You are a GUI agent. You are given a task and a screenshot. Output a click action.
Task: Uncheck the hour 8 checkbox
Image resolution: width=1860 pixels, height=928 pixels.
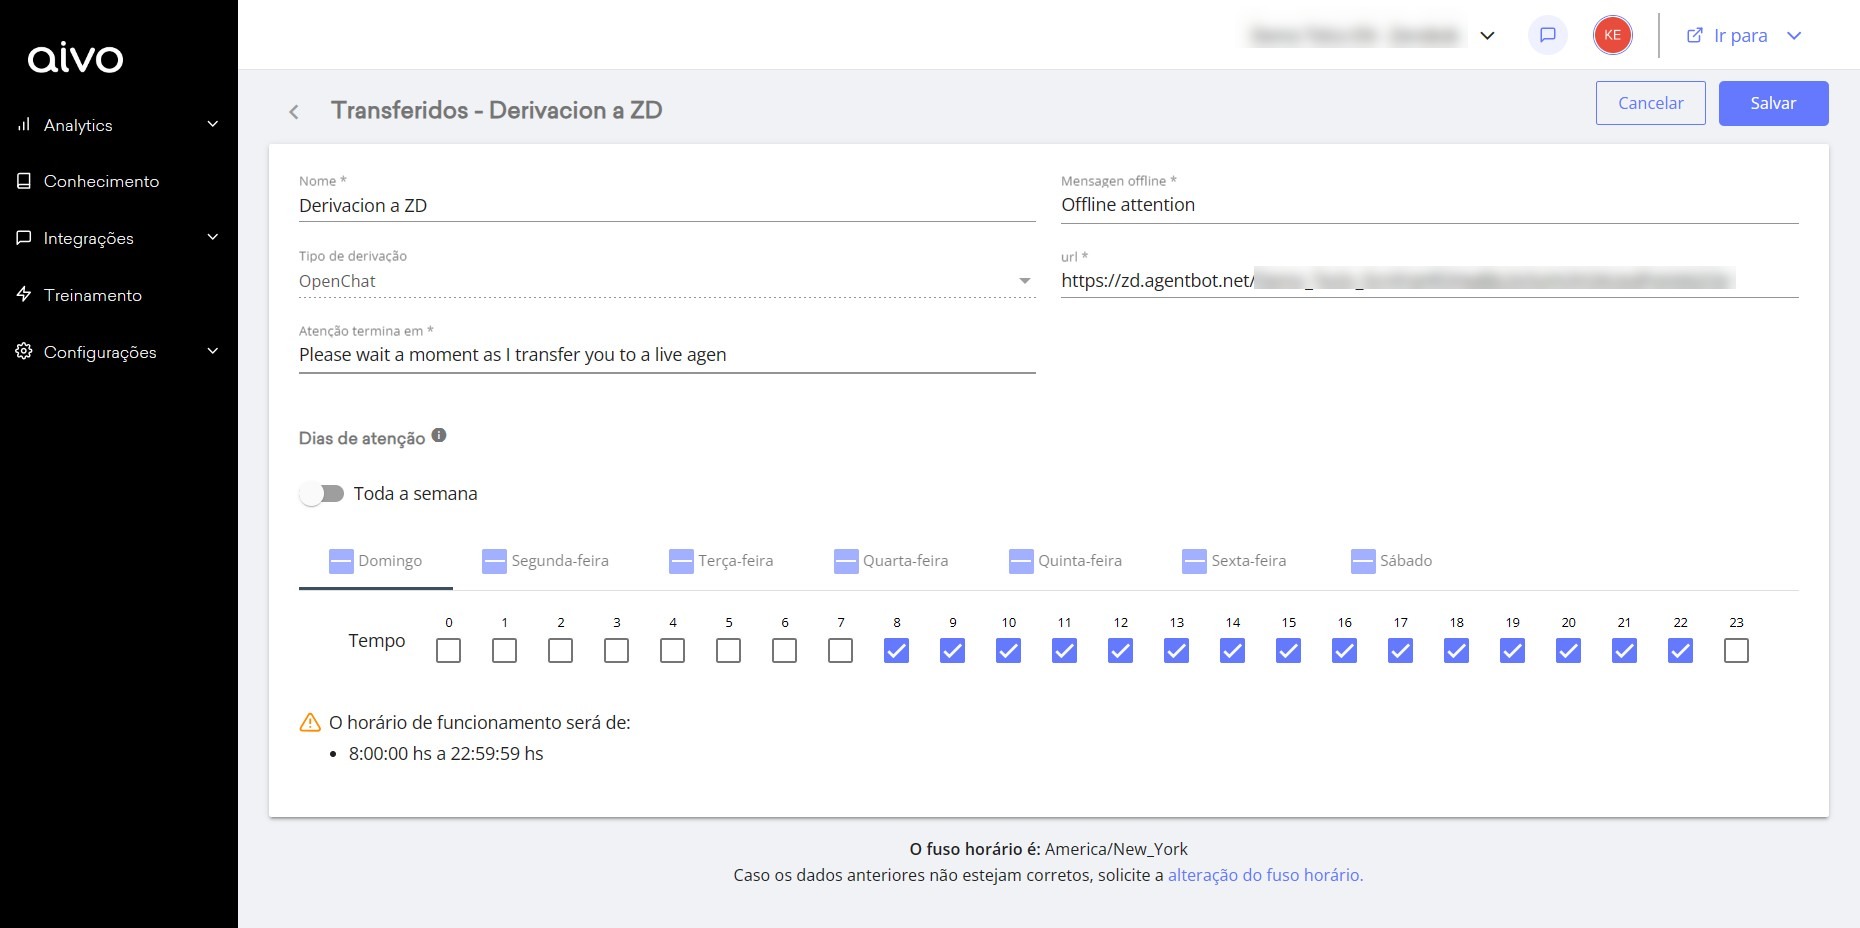pyautogui.click(x=897, y=651)
